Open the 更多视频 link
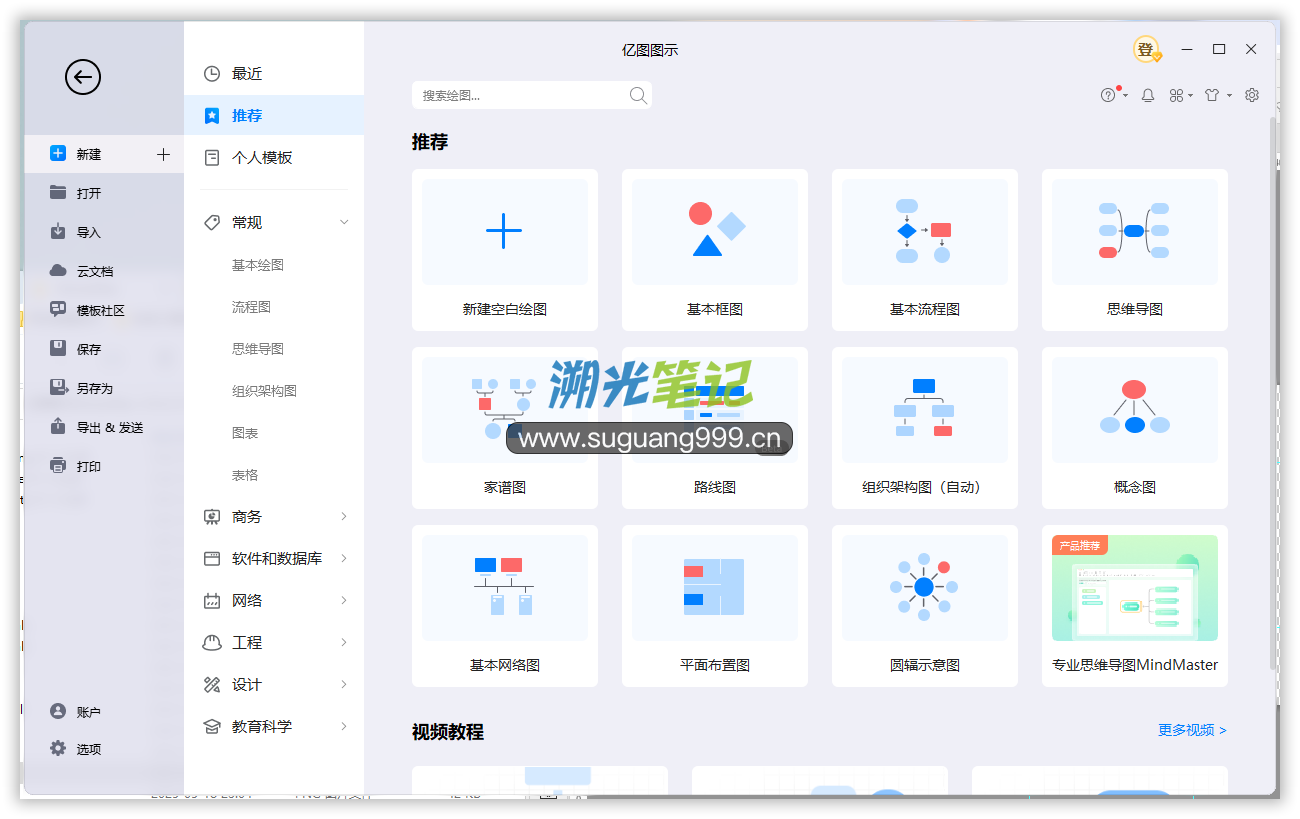The width and height of the screenshot is (1300, 819). point(1192,730)
